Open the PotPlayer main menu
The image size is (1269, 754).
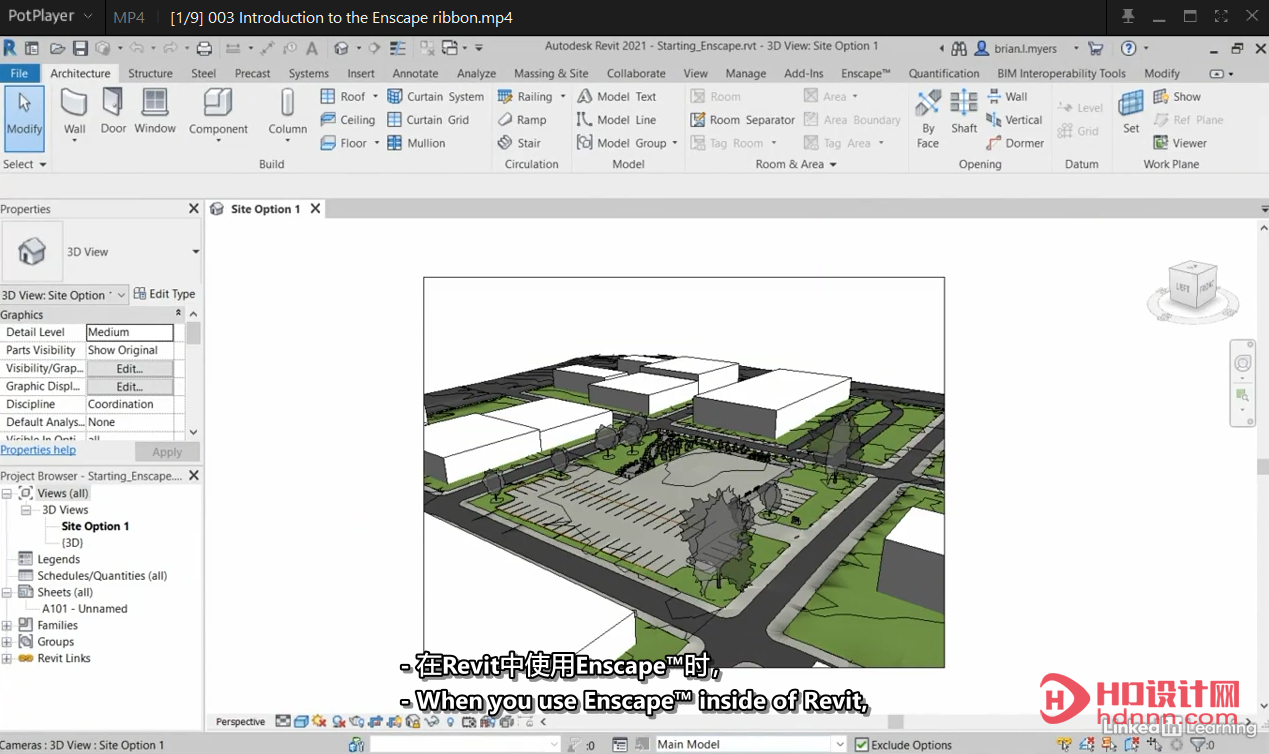click(48, 17)
